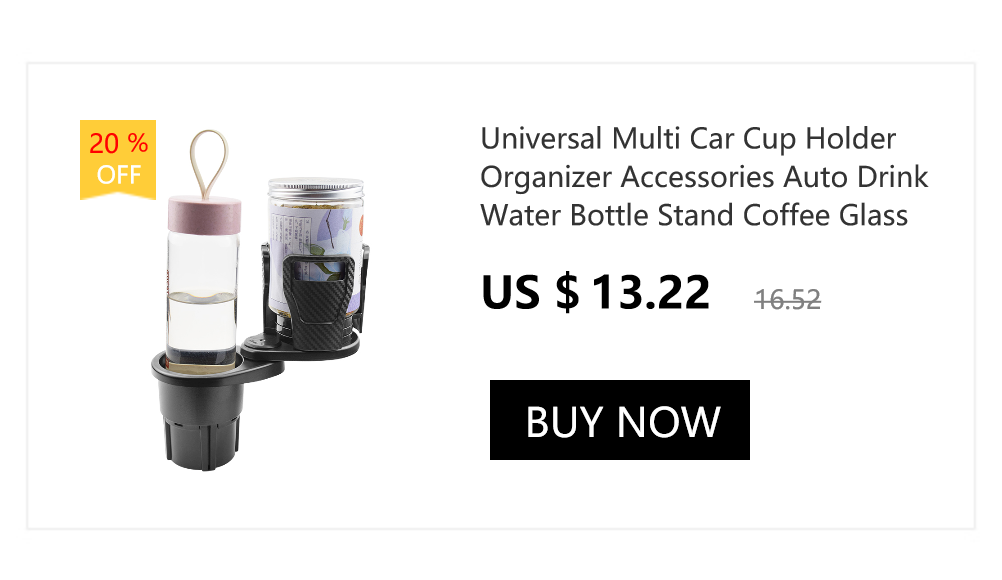
Task: Click the white 'OFF' text on badge
Action: 119,174
